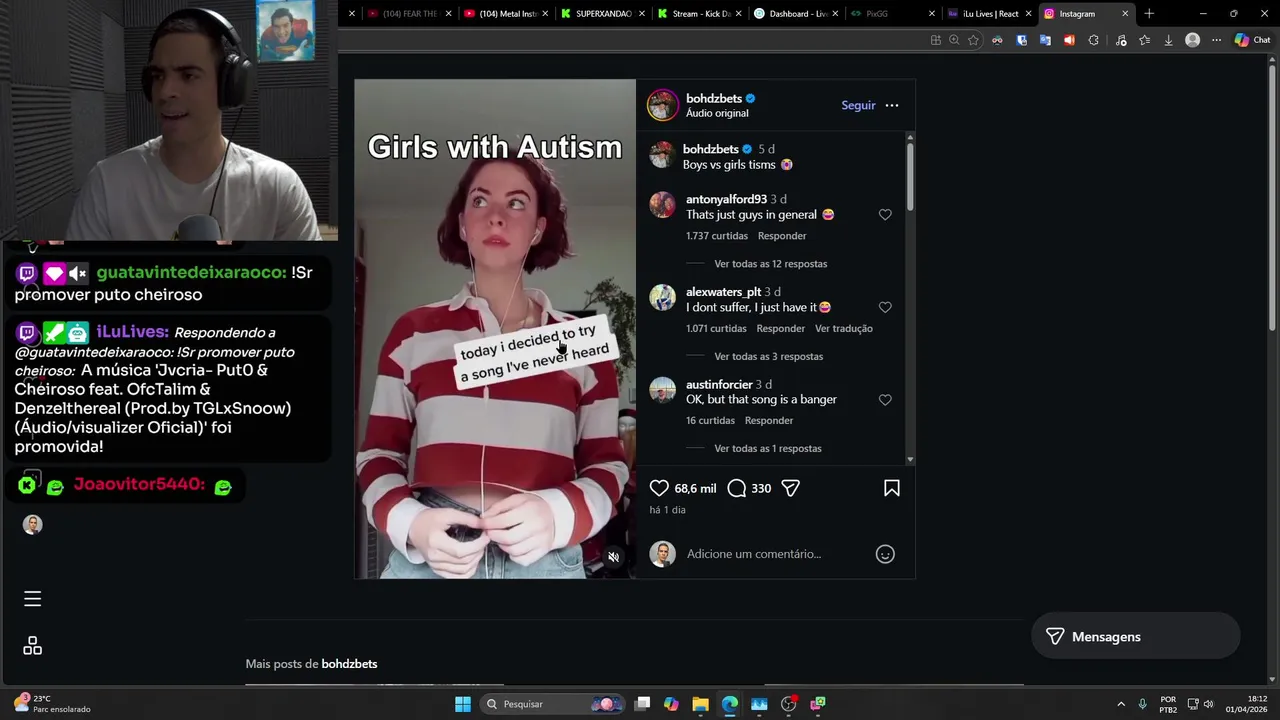Open widgets grid icon in stream sidebar
This screenshot has width=1280, height=720.
click(32, 646)
